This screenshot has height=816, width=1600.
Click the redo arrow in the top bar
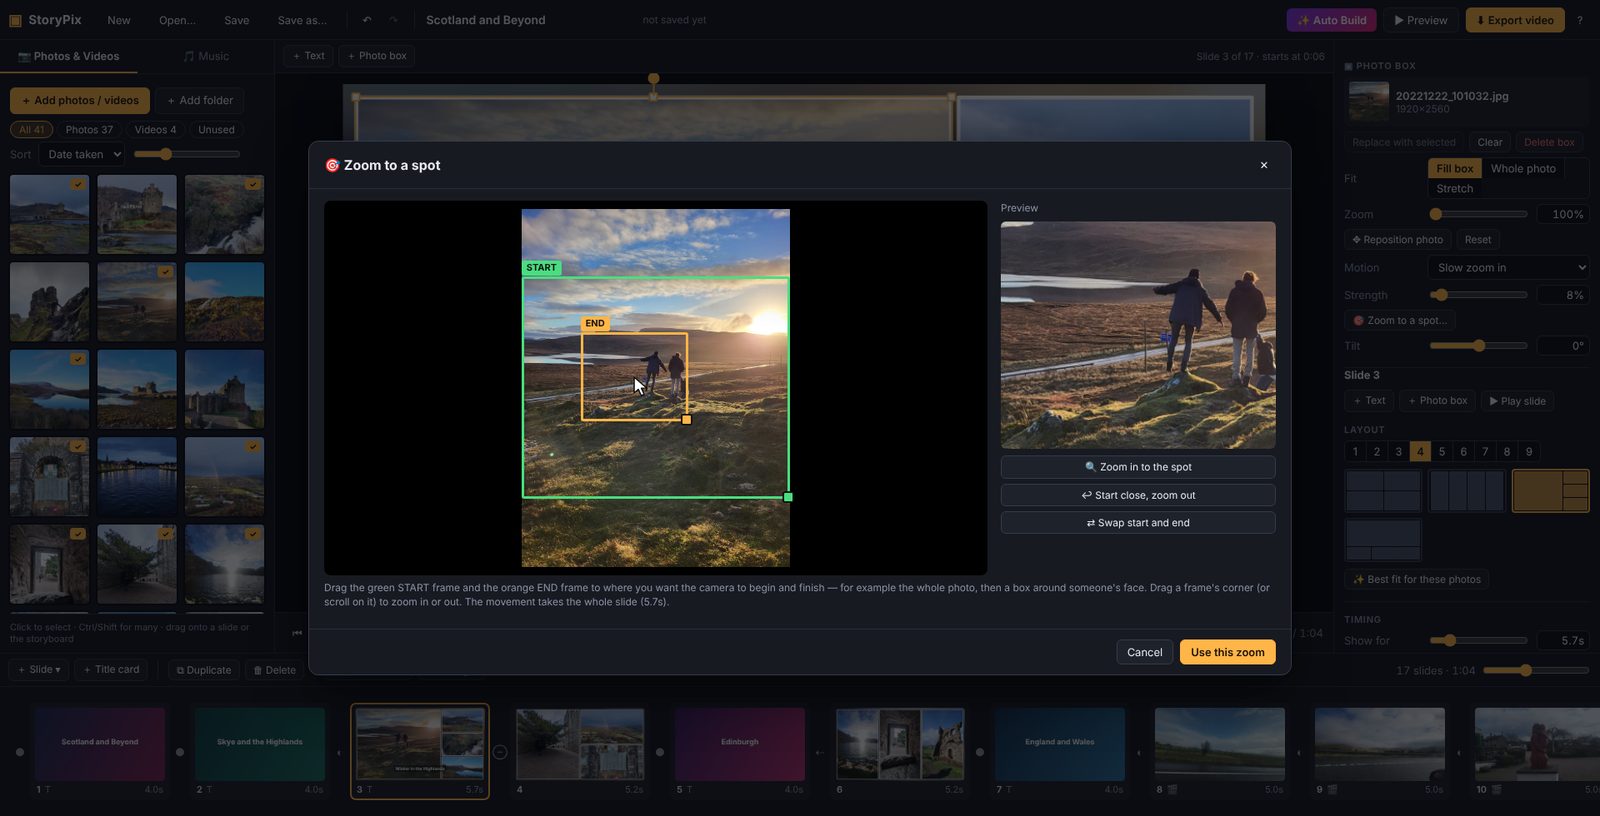click(393, 20)
